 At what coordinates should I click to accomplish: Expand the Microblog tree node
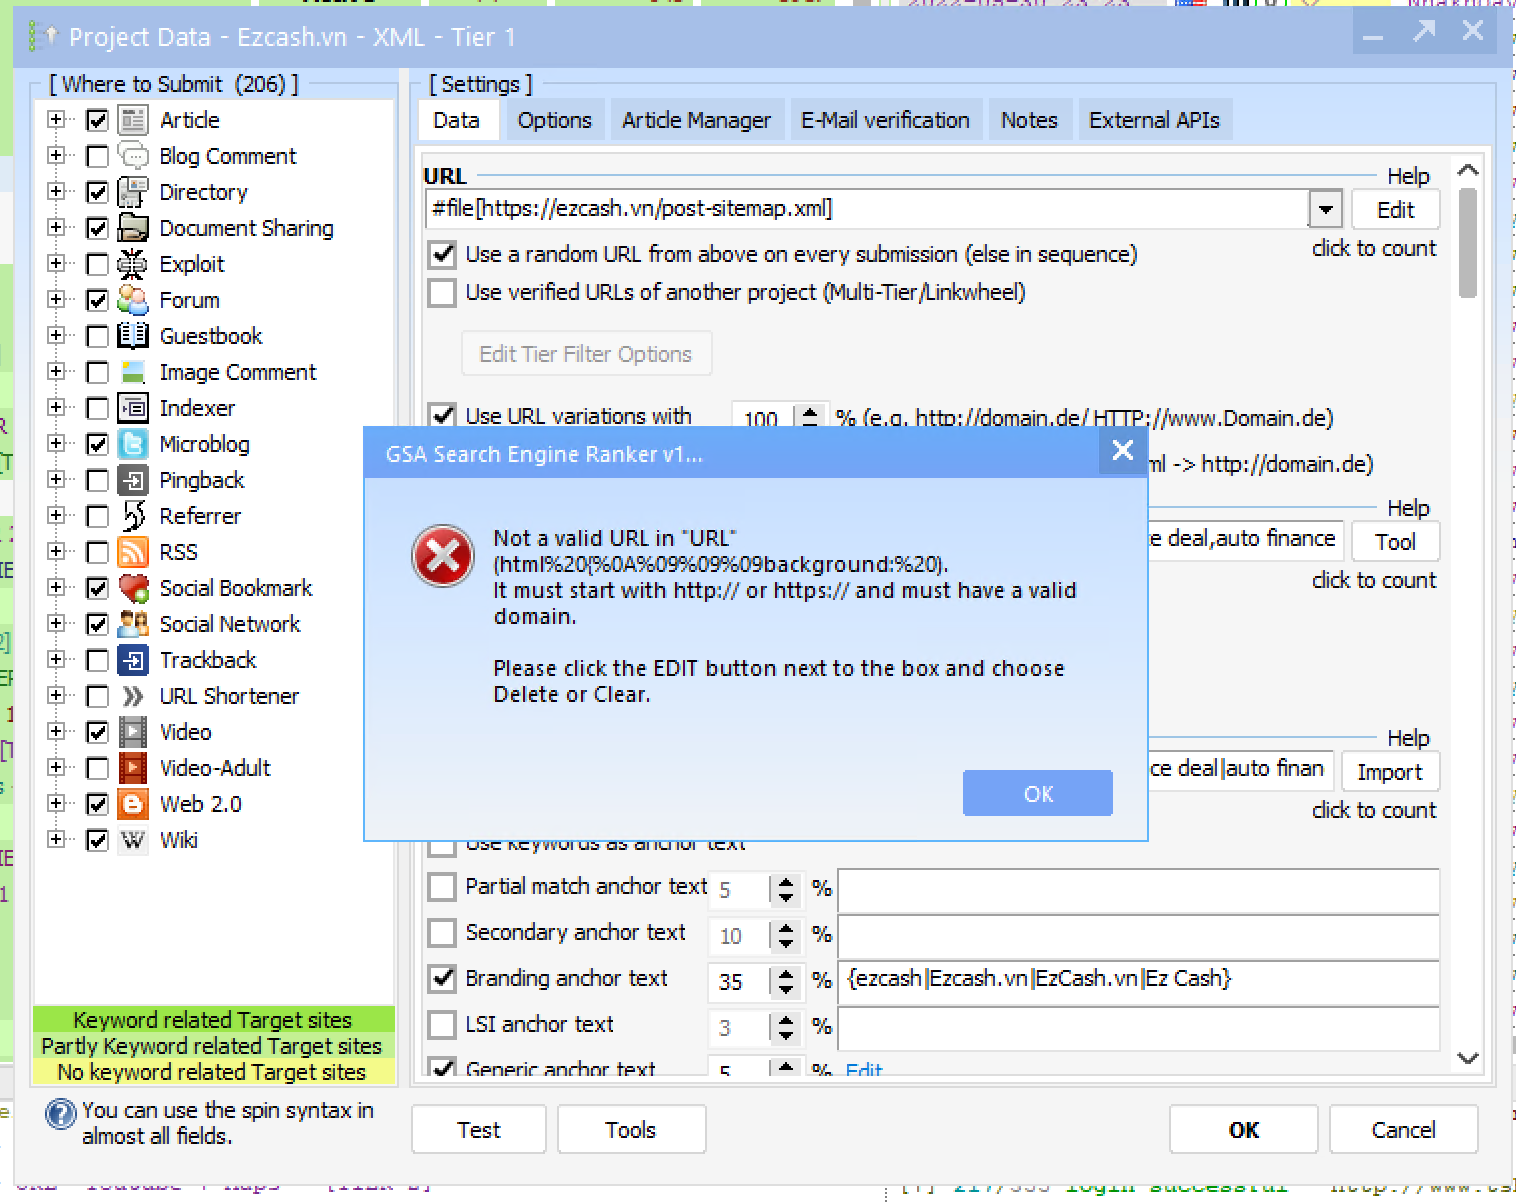pyautogui.click(x=56, y=444)
